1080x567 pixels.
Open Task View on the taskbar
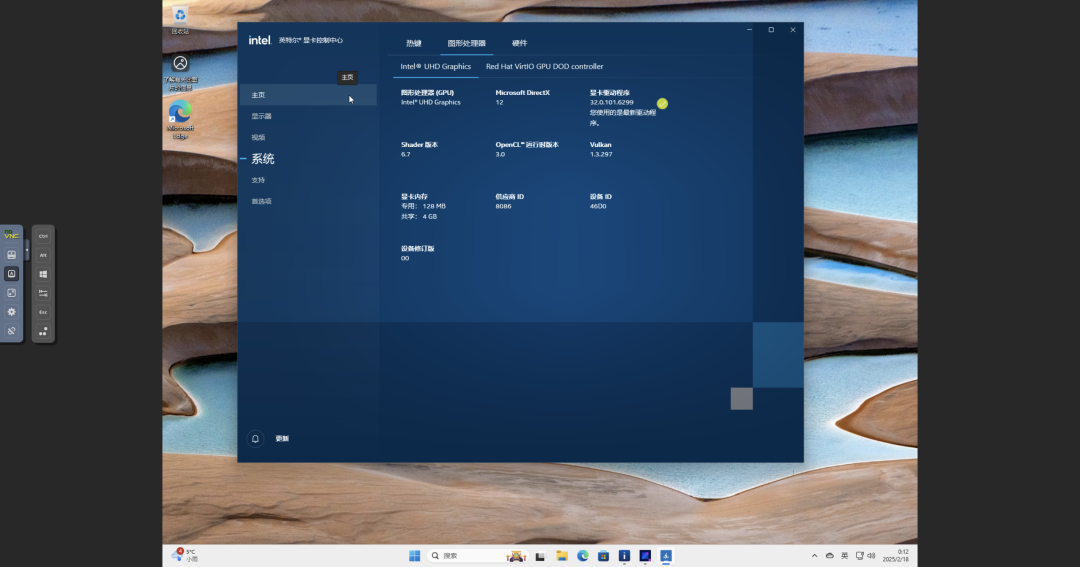(x=540, y=556)
